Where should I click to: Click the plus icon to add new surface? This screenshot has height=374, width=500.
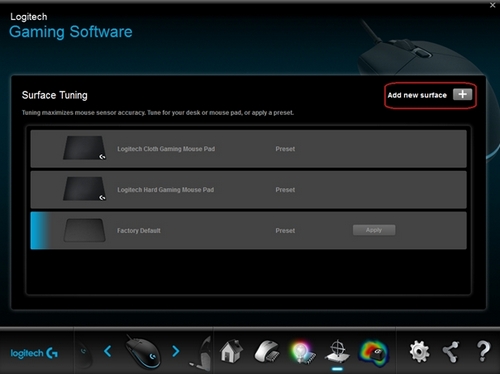[x=462, y=95]
